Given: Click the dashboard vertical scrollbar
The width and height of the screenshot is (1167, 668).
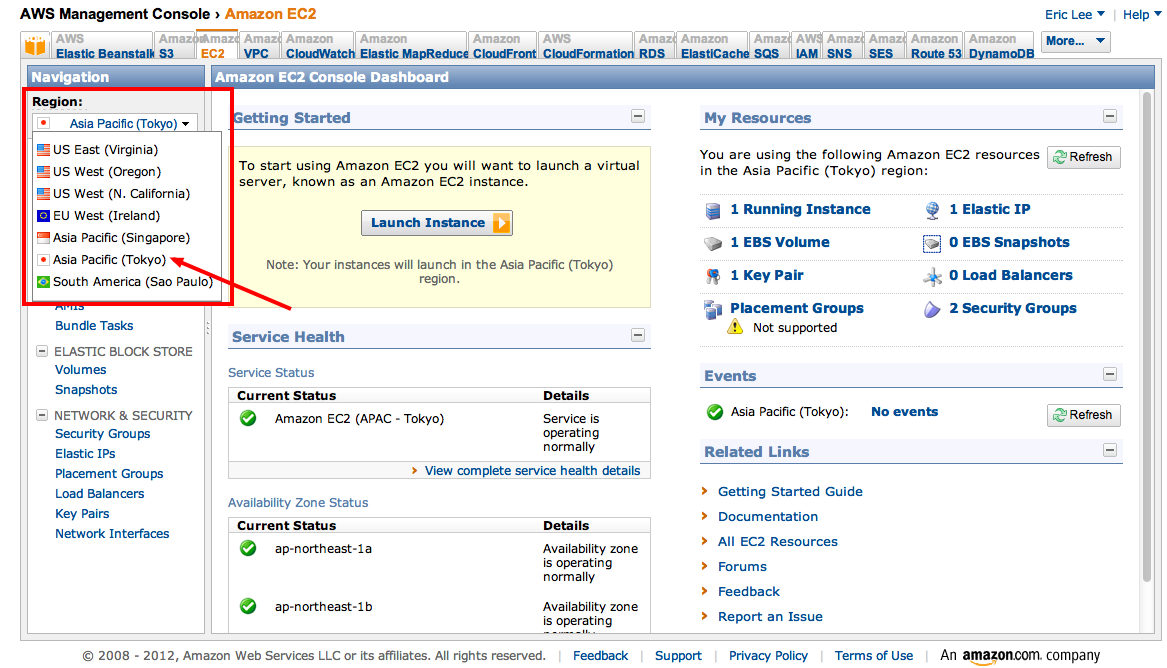Looking at the screenshot, I should coord(1147,336).
